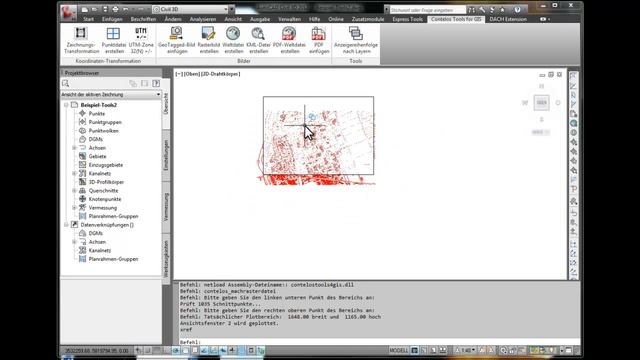
Task: Click the search input field in title bar
Action: pyautogui.click(x=427, y=10)
